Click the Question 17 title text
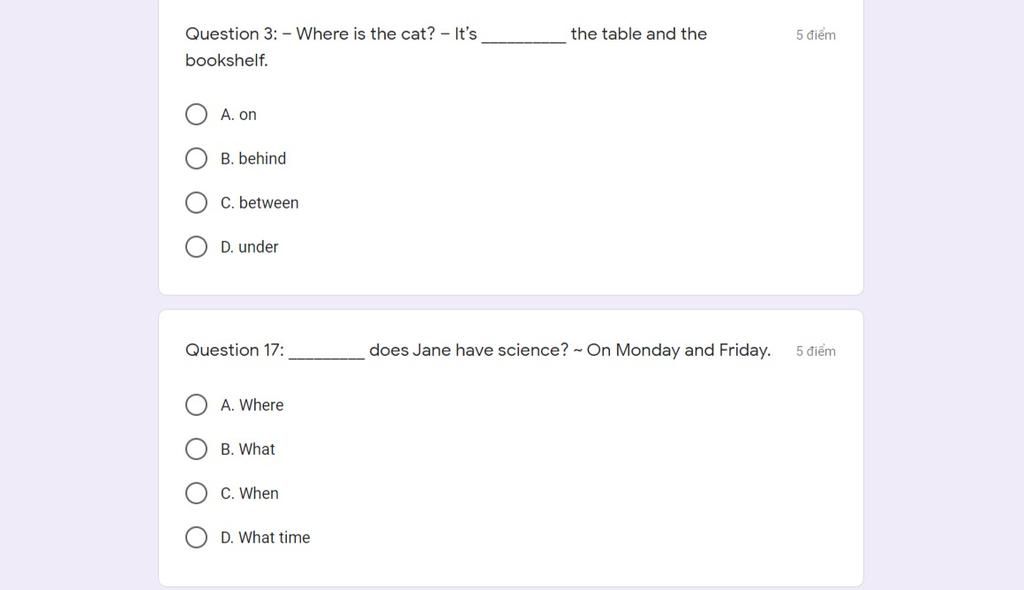This screenshot has height=590, width=1024. point(478,350)
